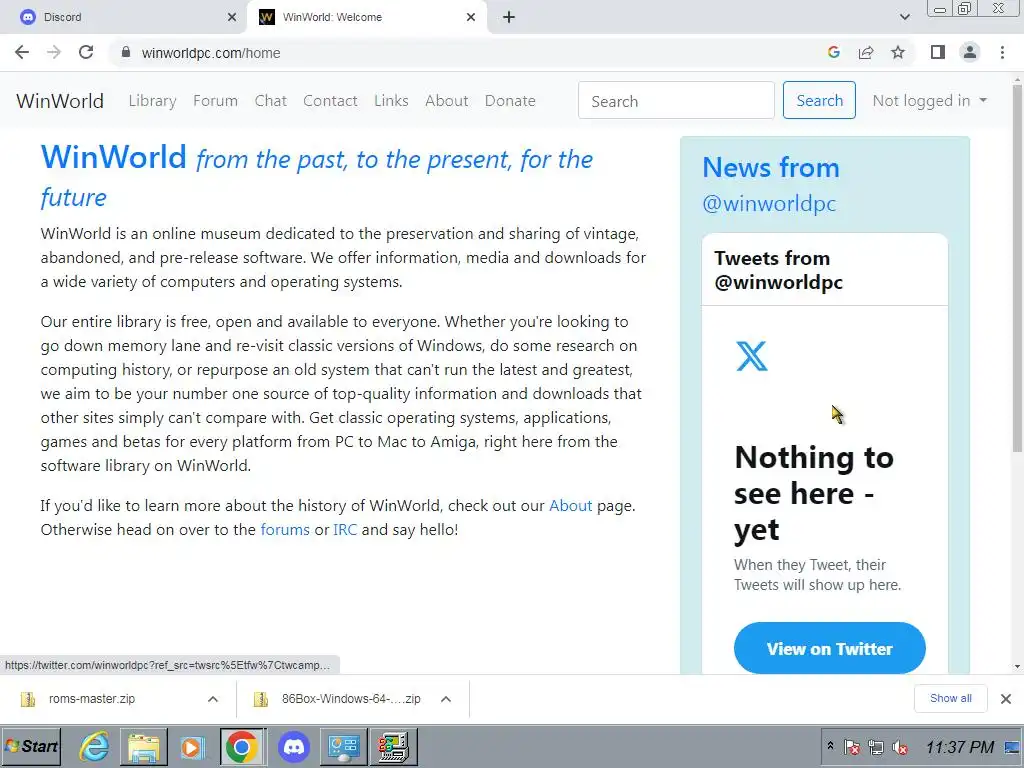Open the Donate nav item
Screen dimensions: 1024x768
(510, 101)
